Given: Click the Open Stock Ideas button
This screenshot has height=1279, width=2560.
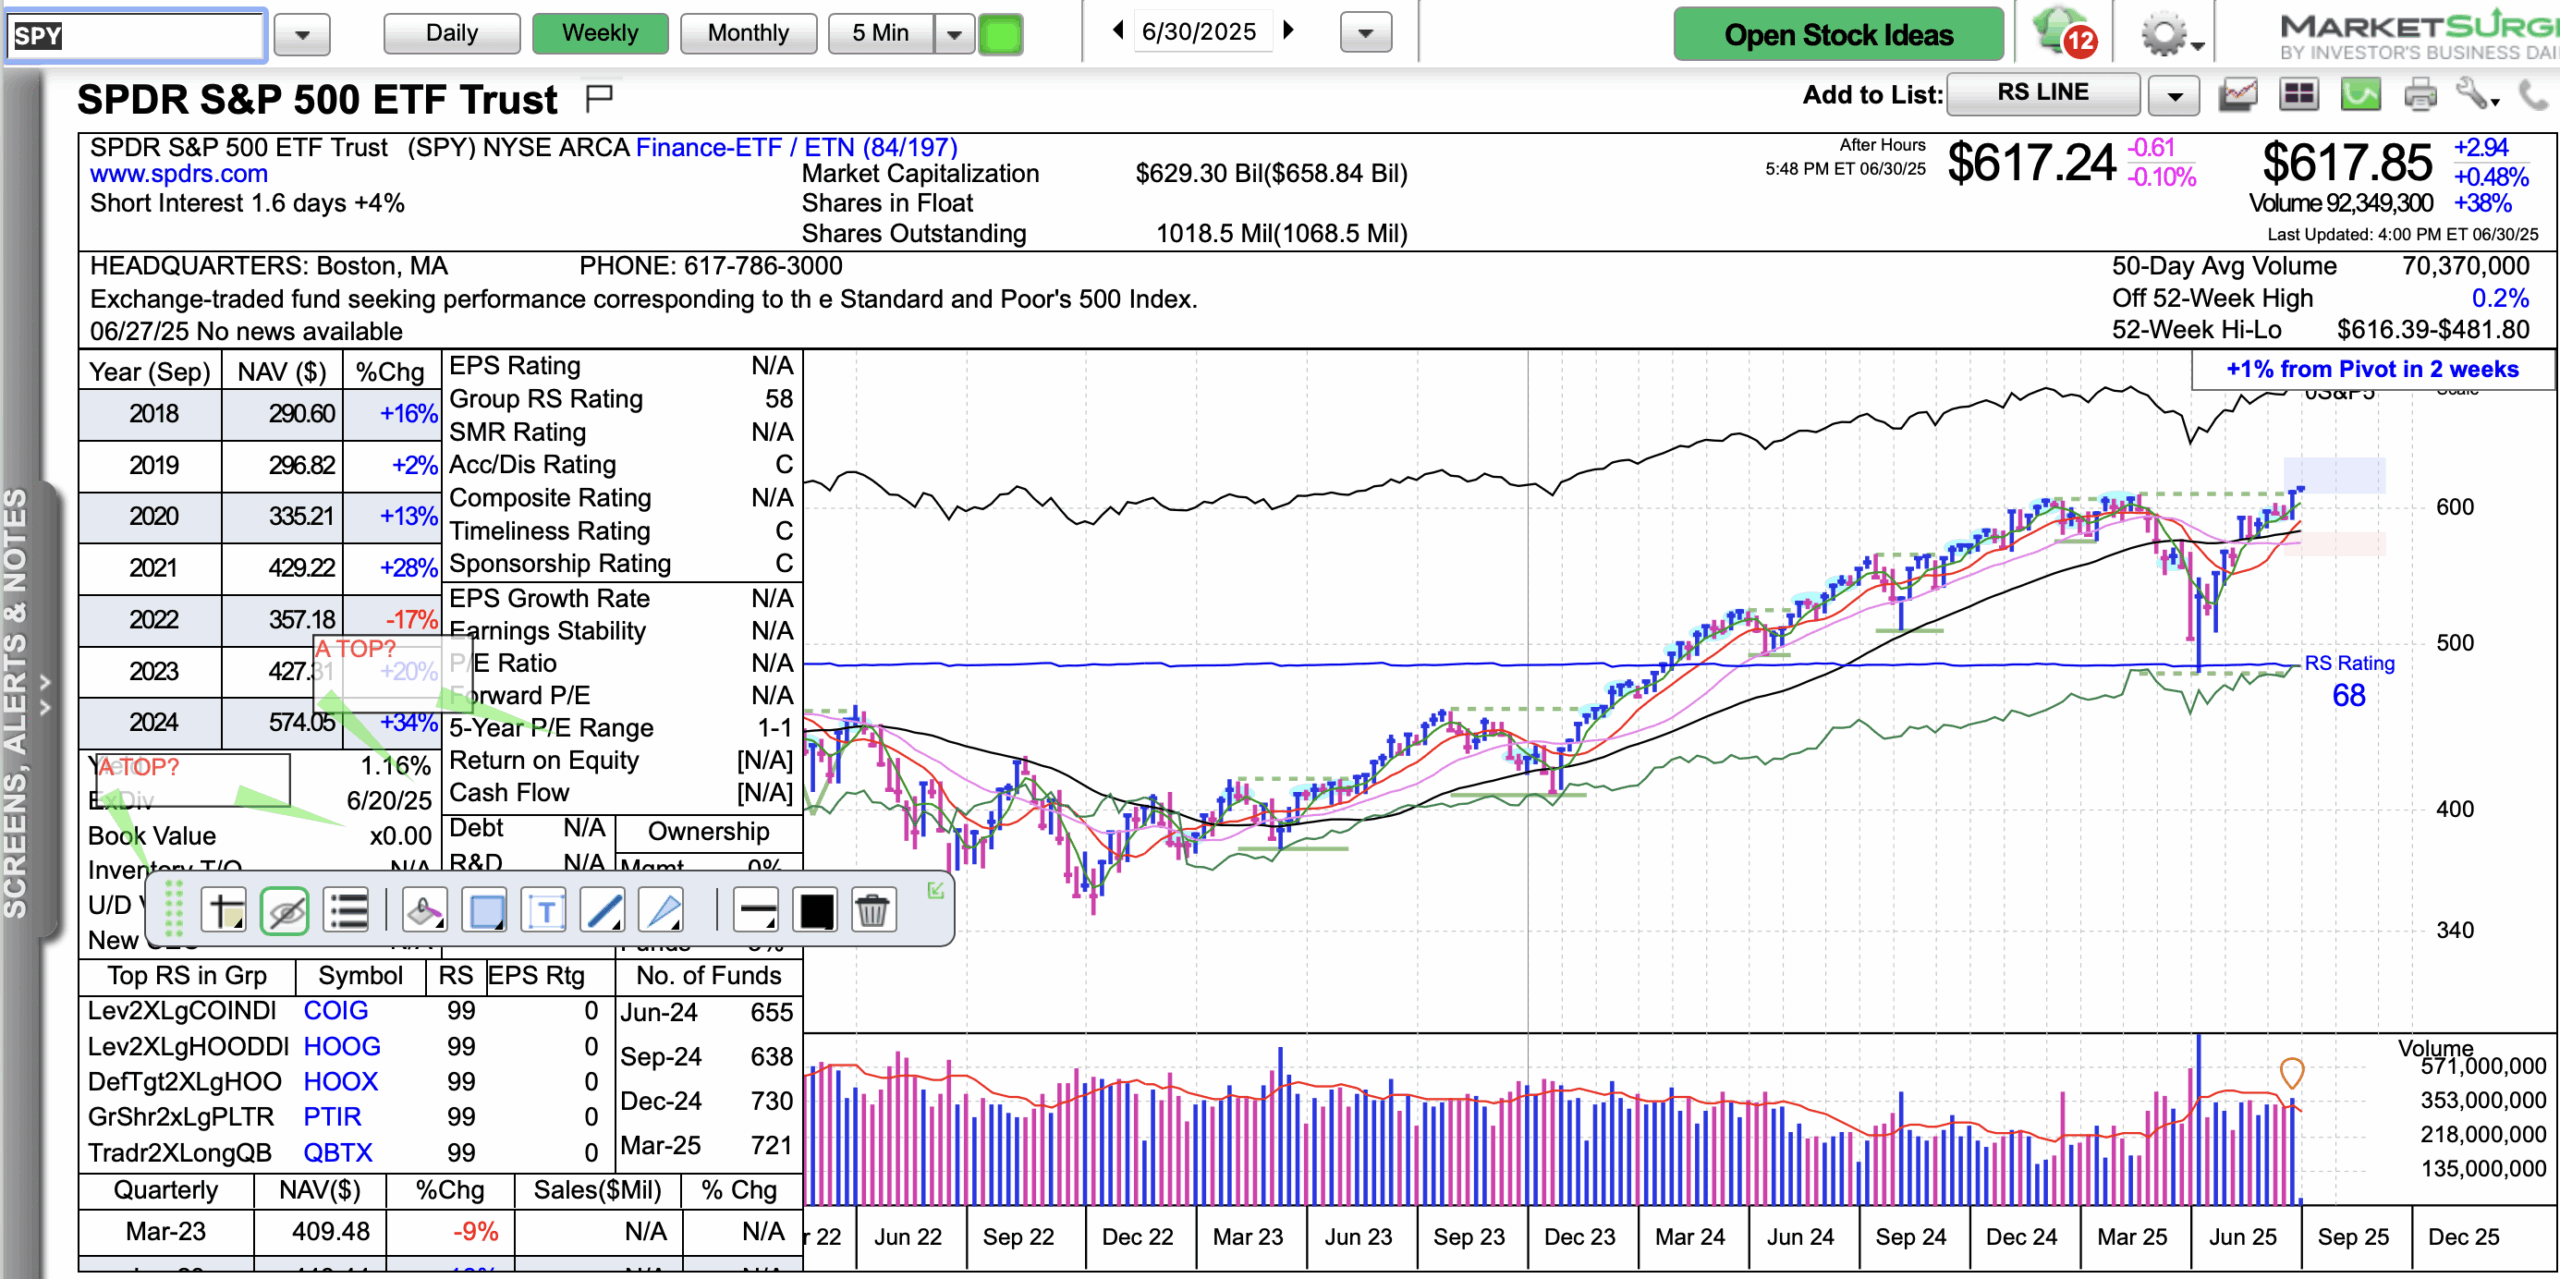Looking at the screenshot, I should [1838, 35].
